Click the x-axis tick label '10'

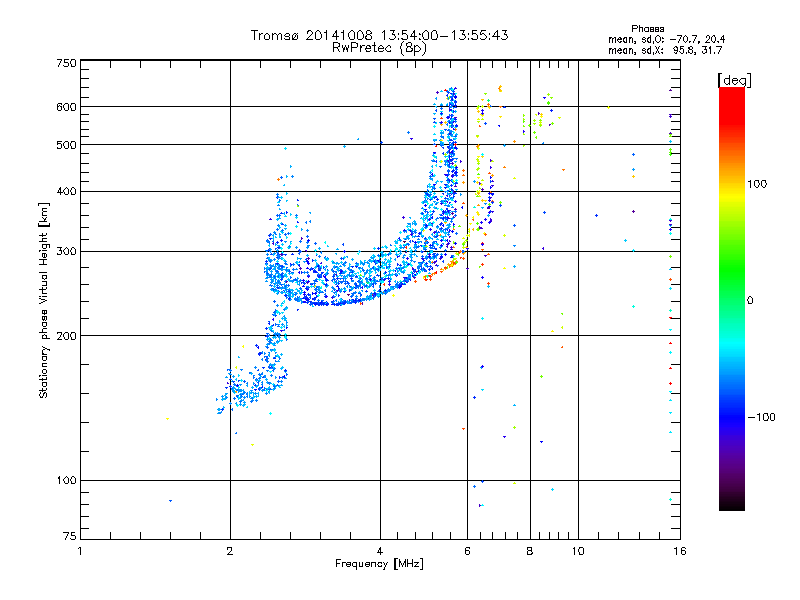(x=578, y=552)
